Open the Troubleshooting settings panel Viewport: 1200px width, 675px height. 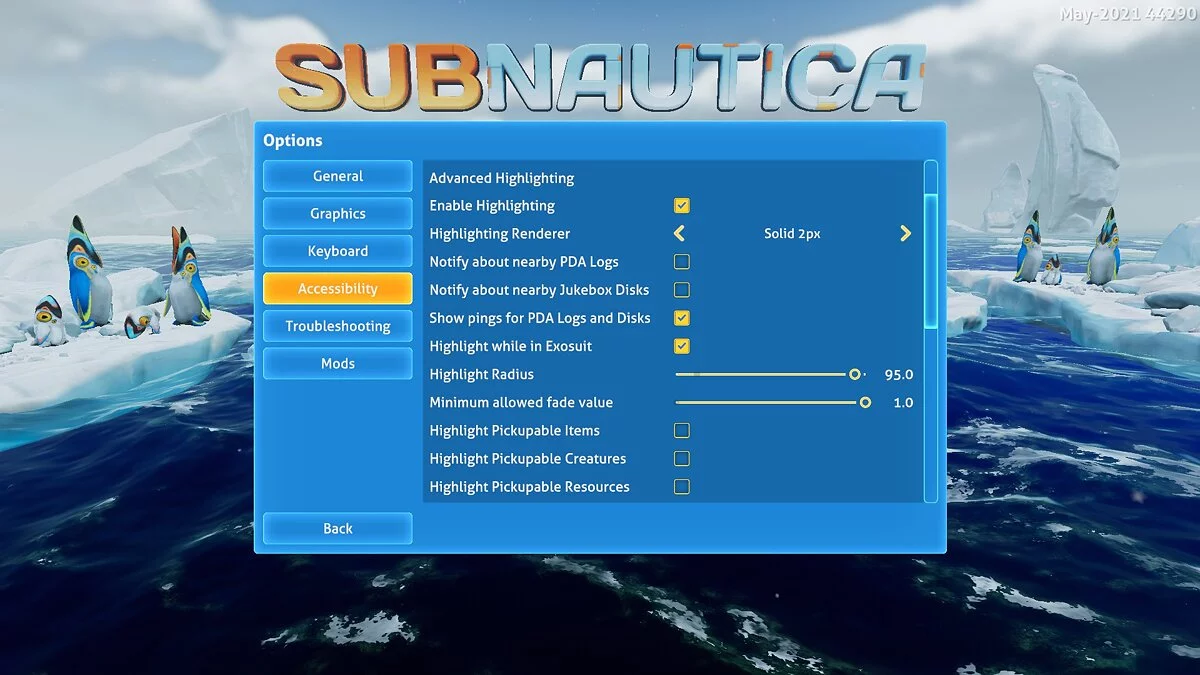click(x=337, y=325)
